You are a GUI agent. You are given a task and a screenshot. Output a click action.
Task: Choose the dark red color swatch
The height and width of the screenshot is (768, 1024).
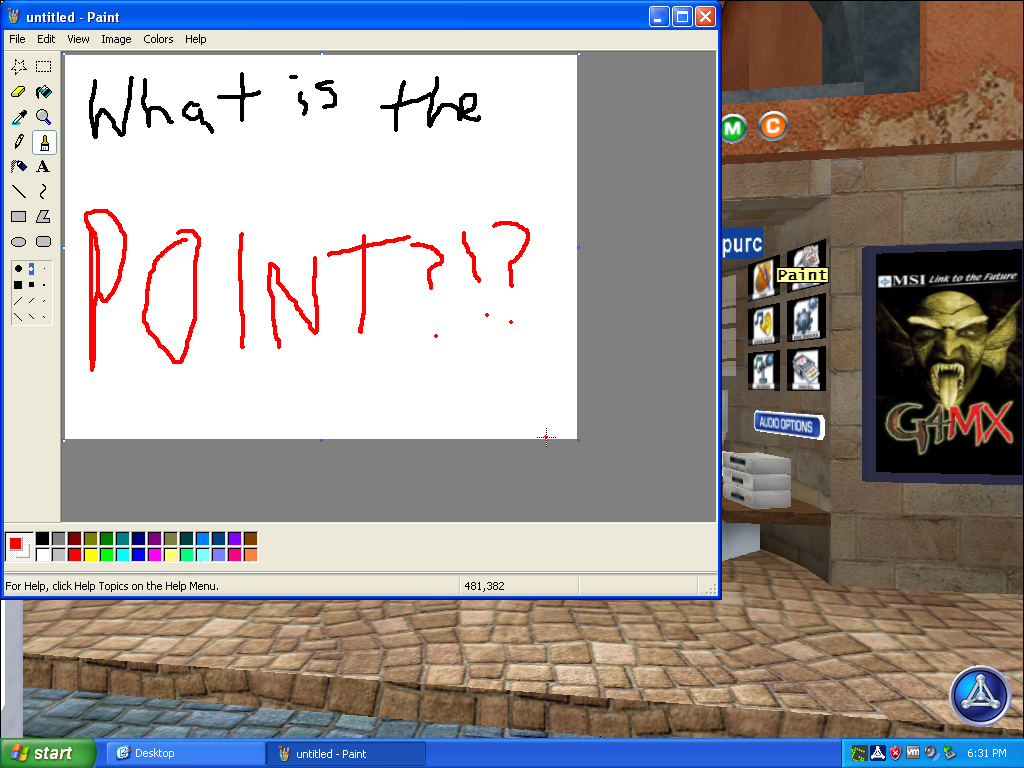click(x=74, y=539)
